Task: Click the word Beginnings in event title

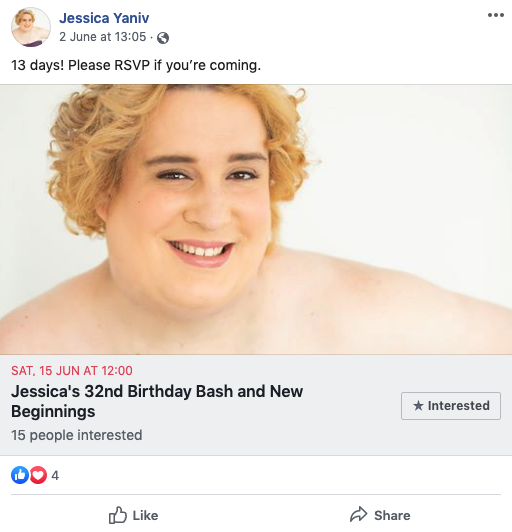Action: [53, 412]
